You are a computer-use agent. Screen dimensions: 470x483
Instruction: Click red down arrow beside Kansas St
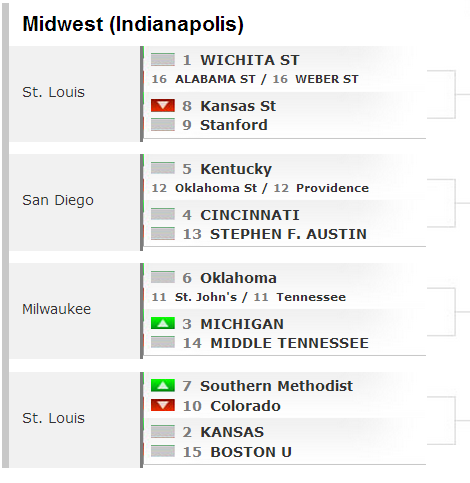coord(163,106)
